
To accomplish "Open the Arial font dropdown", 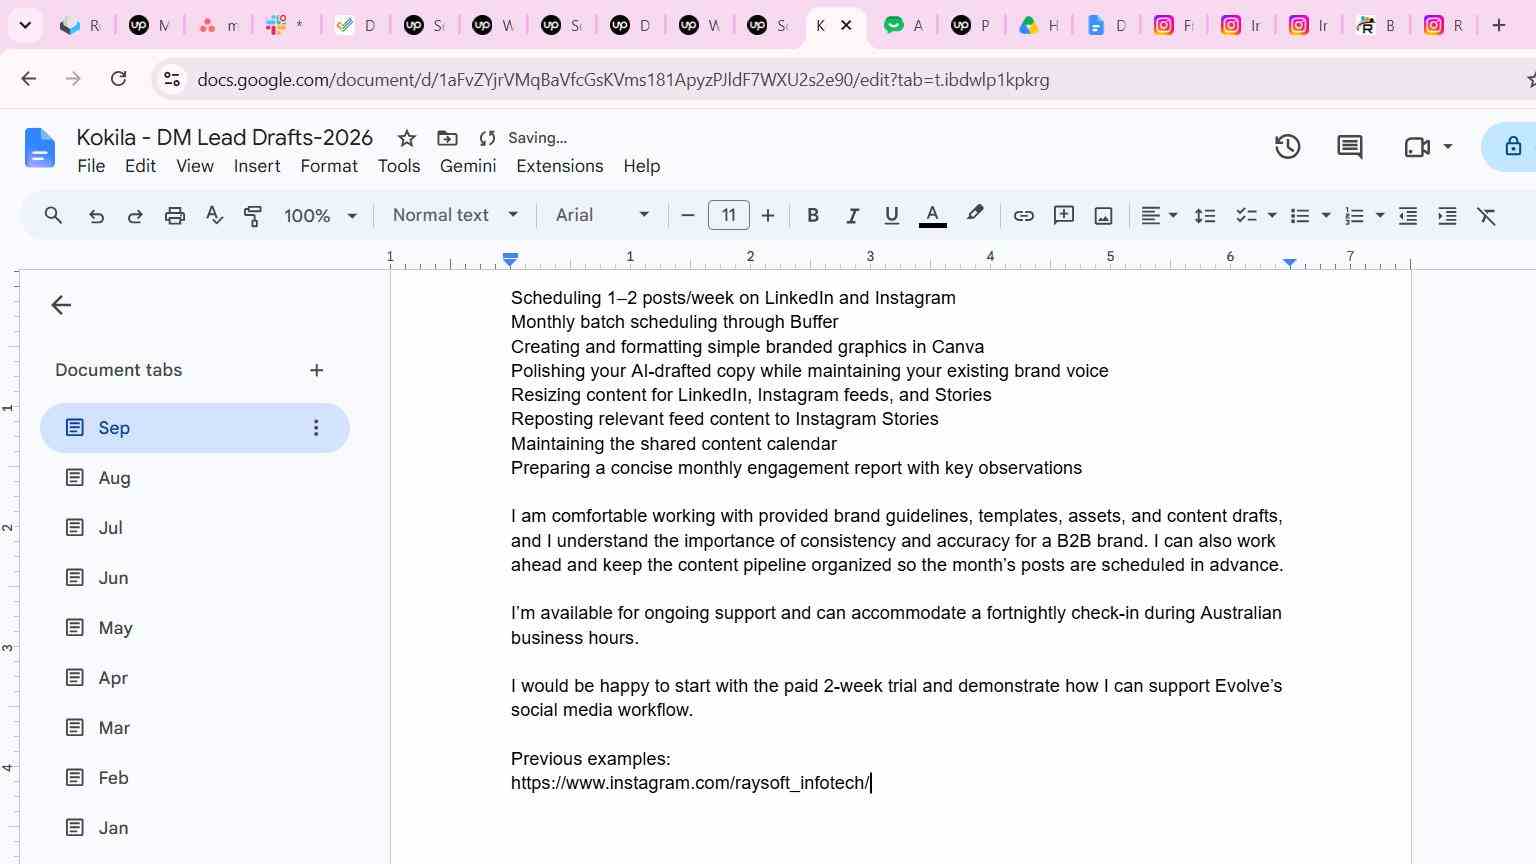I will point(603,215).
